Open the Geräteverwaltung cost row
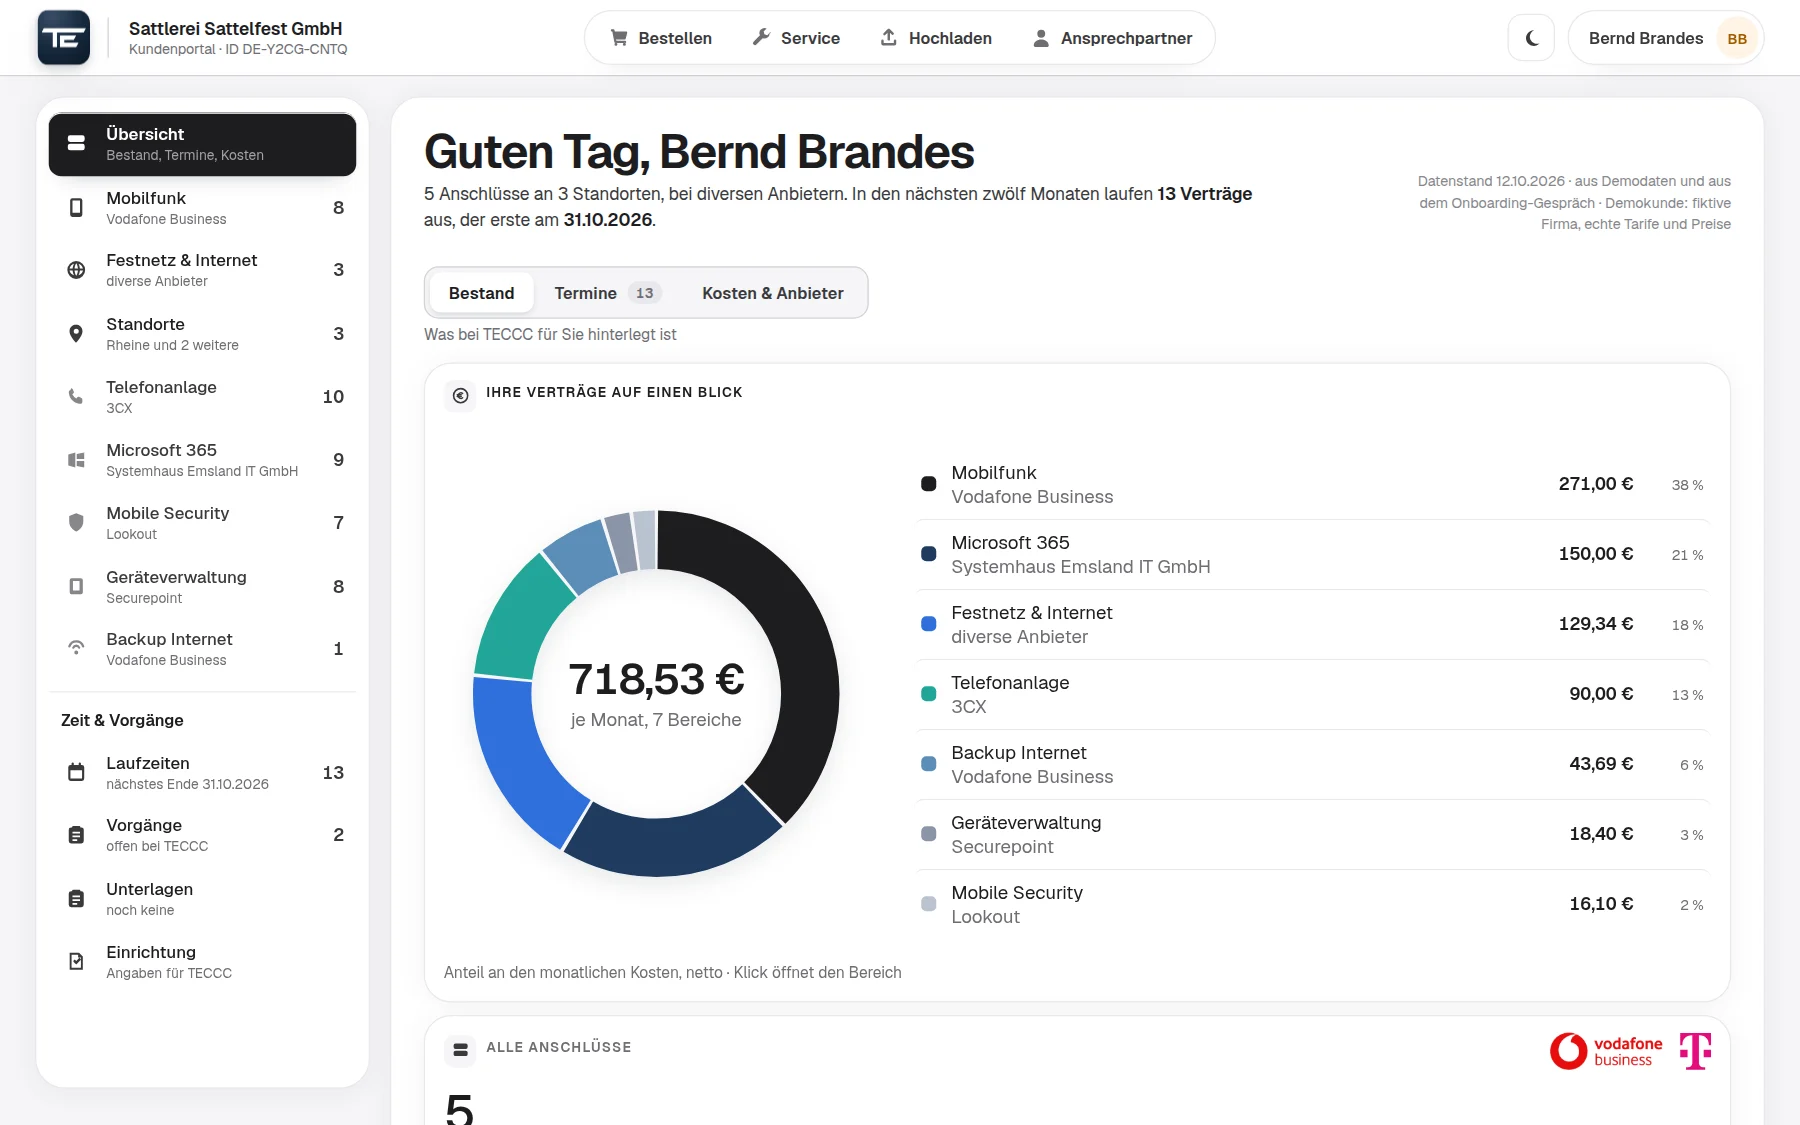 (1313, 835)
